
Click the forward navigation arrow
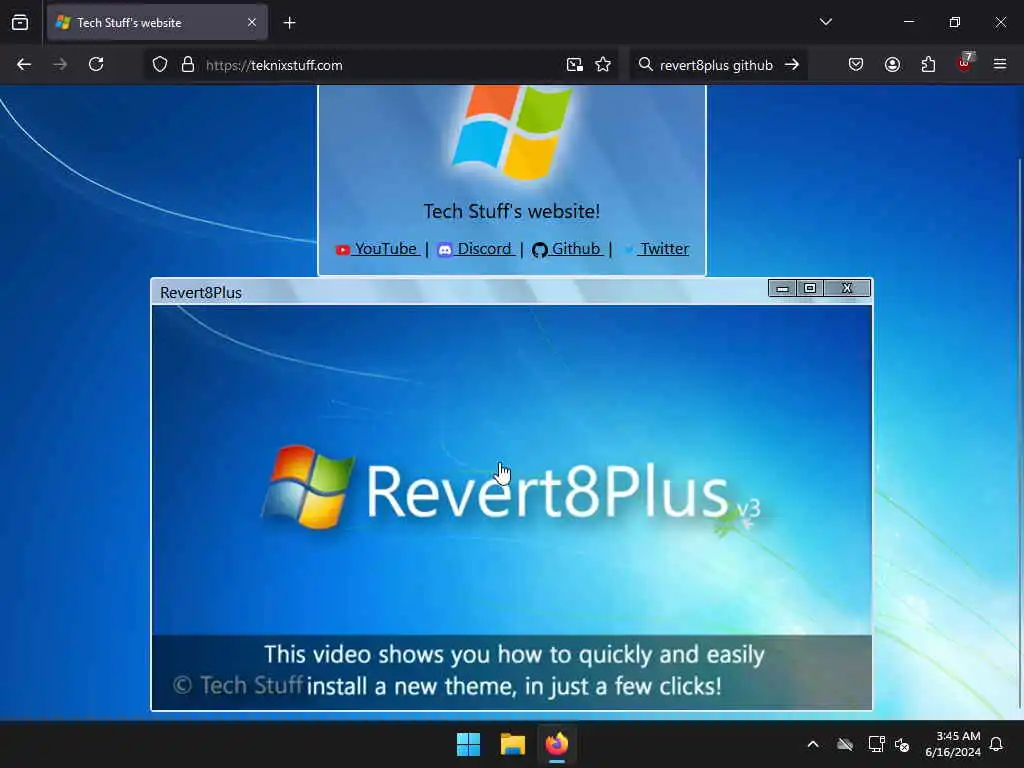pos(59,65)
